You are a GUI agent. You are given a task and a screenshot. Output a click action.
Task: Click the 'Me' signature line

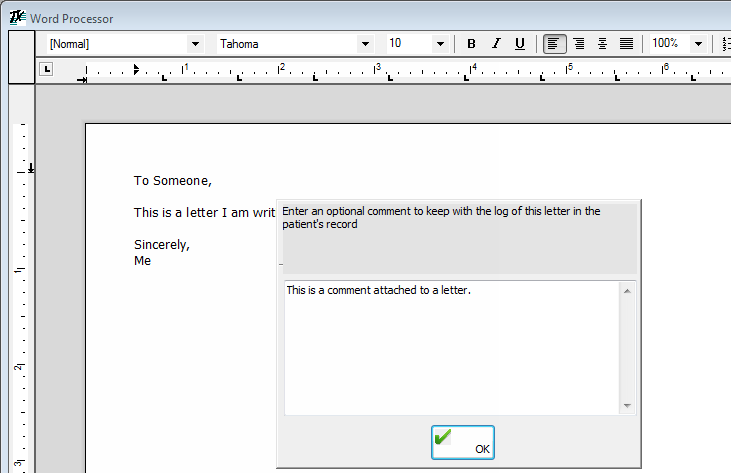tap(142, 261)
